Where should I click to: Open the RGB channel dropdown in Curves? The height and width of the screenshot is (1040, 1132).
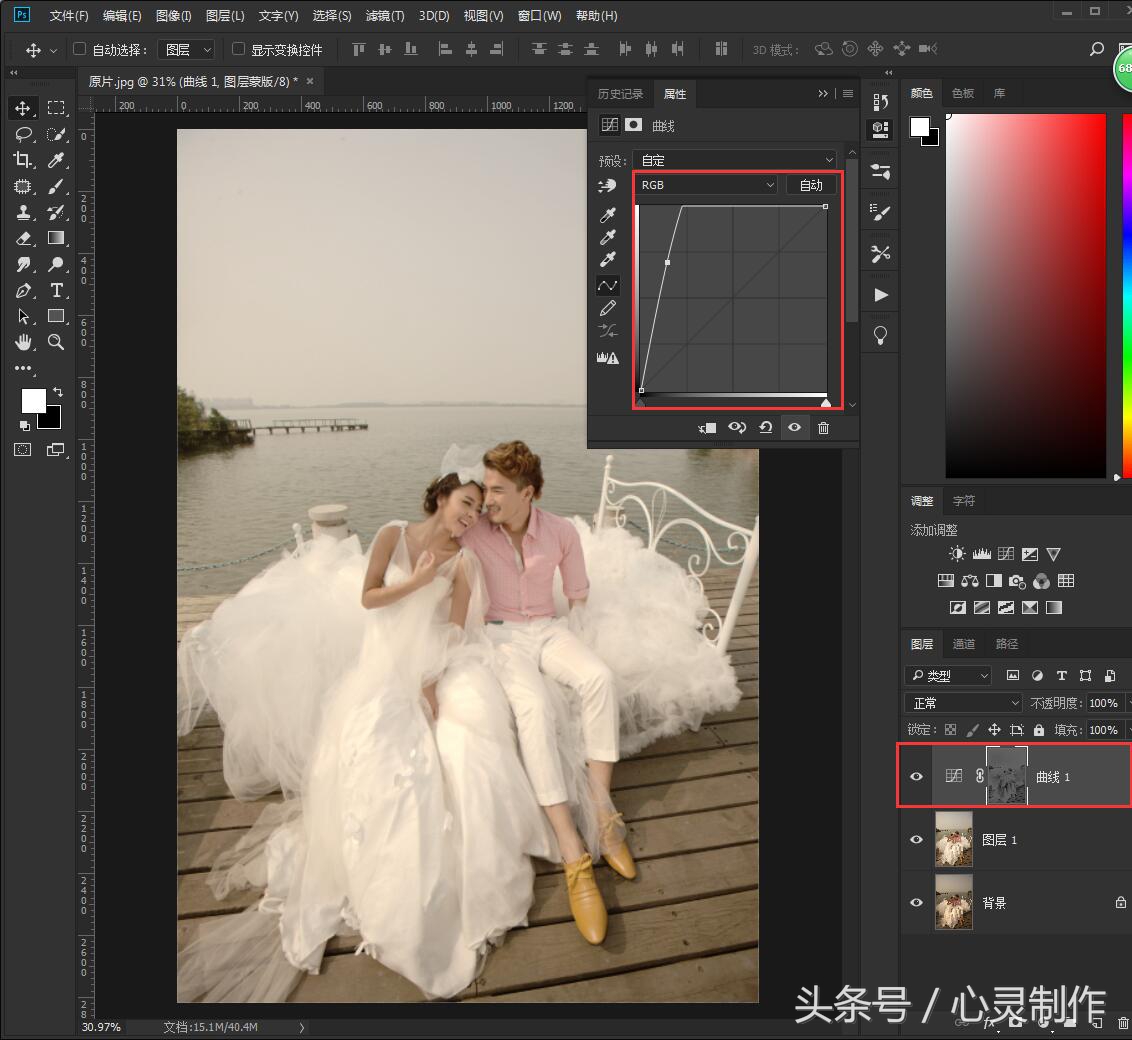(x=705, y=184)
